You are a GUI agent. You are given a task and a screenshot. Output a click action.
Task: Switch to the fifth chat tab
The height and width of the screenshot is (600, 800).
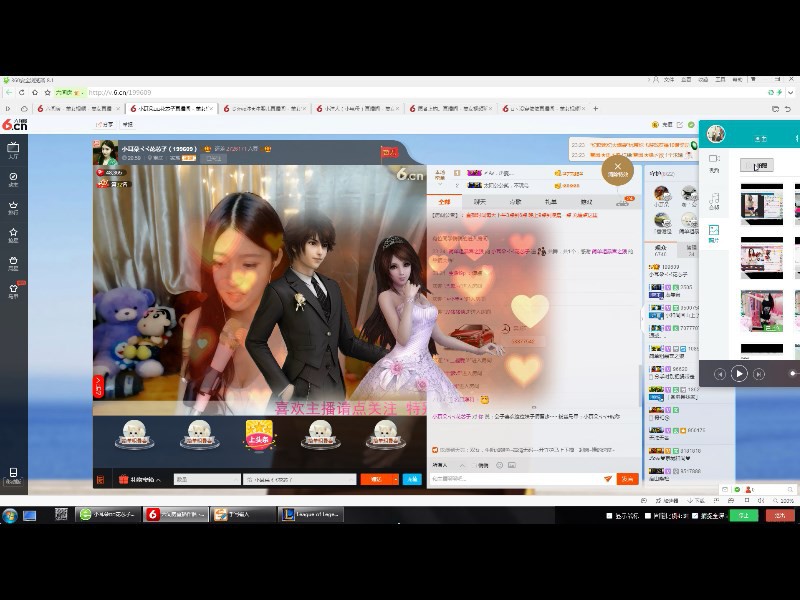[586, 202]
